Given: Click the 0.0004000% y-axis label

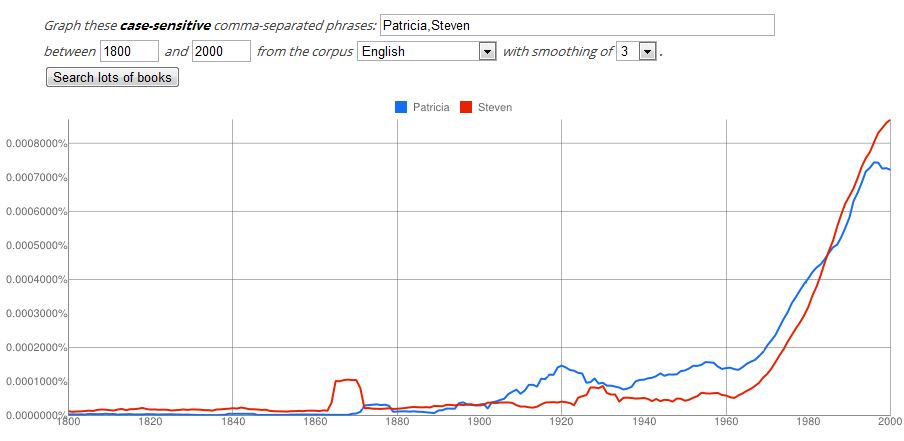Looking at the screenshot, I should click(x=34, y=280).
